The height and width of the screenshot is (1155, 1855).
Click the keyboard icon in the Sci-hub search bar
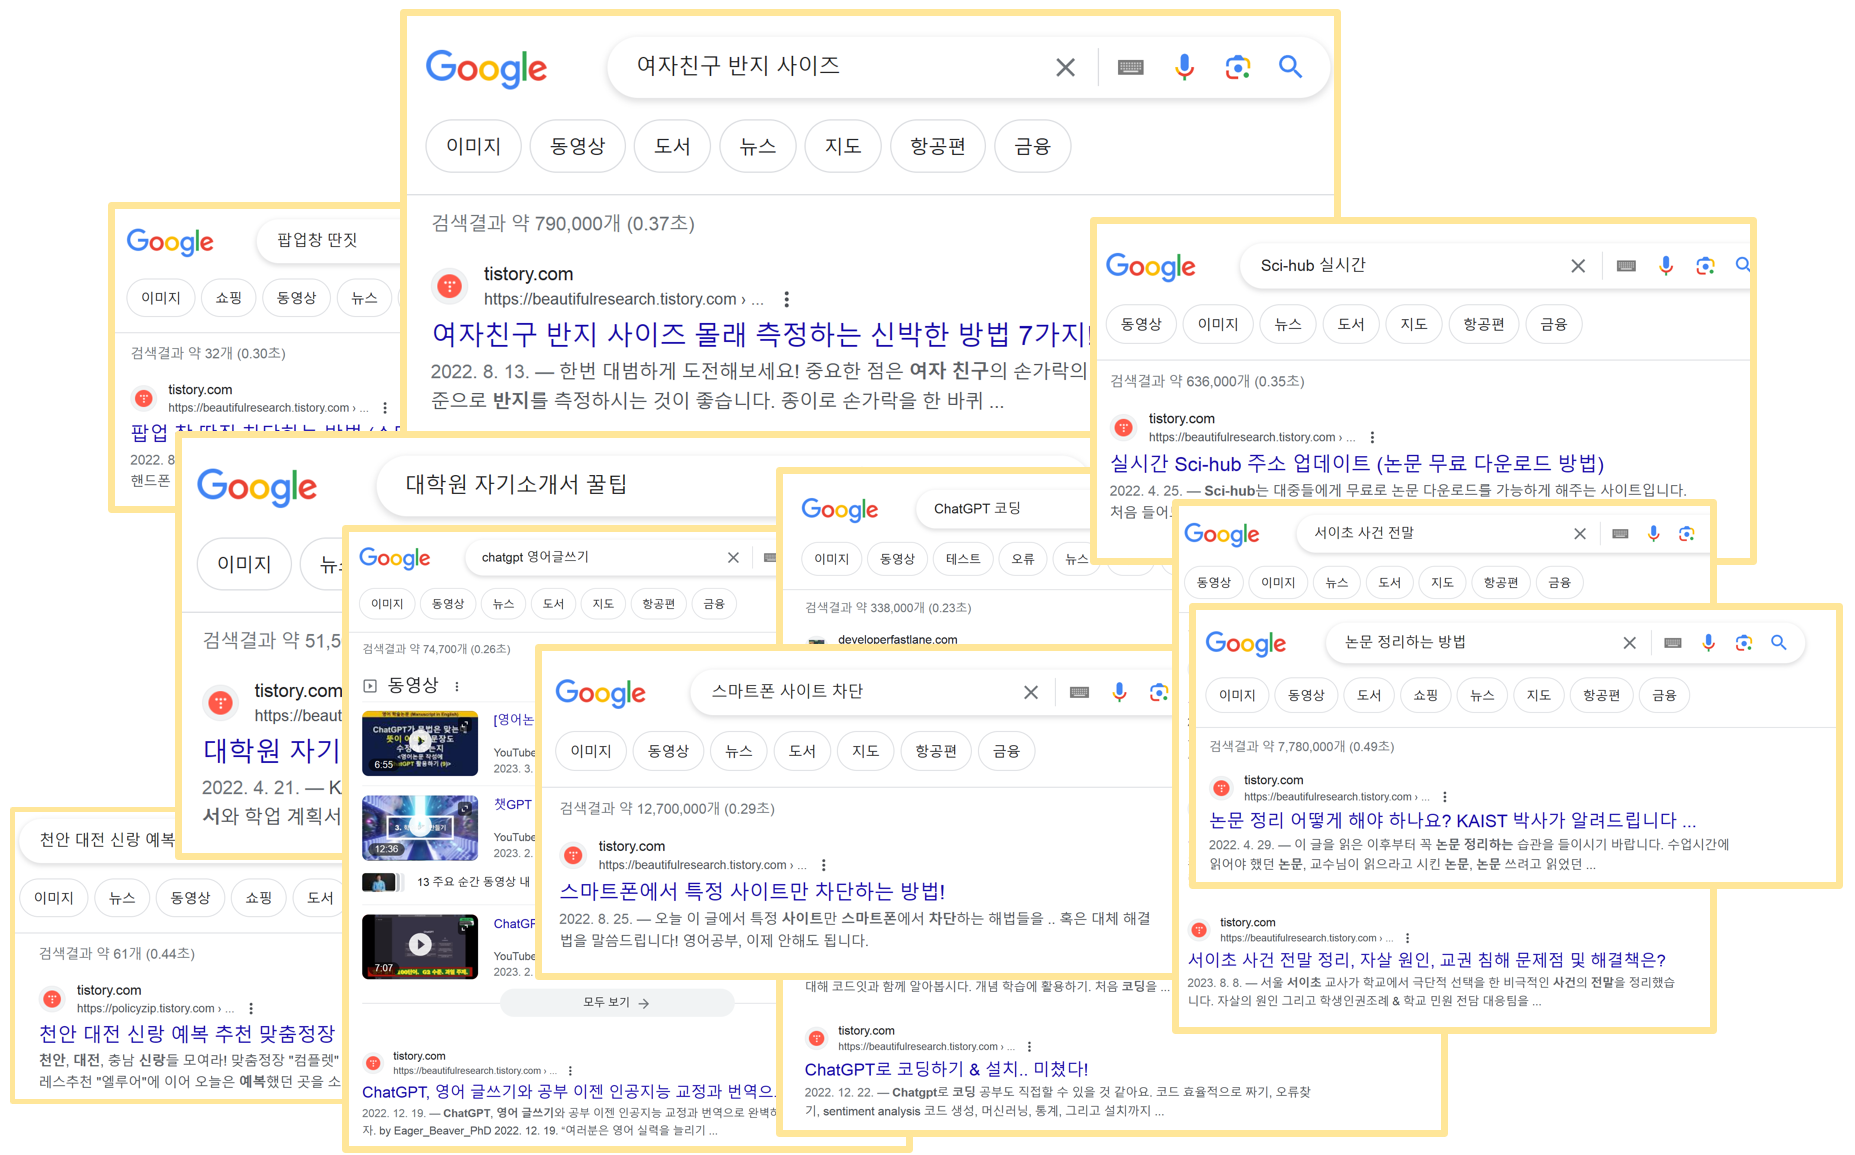pos(1625,265)
